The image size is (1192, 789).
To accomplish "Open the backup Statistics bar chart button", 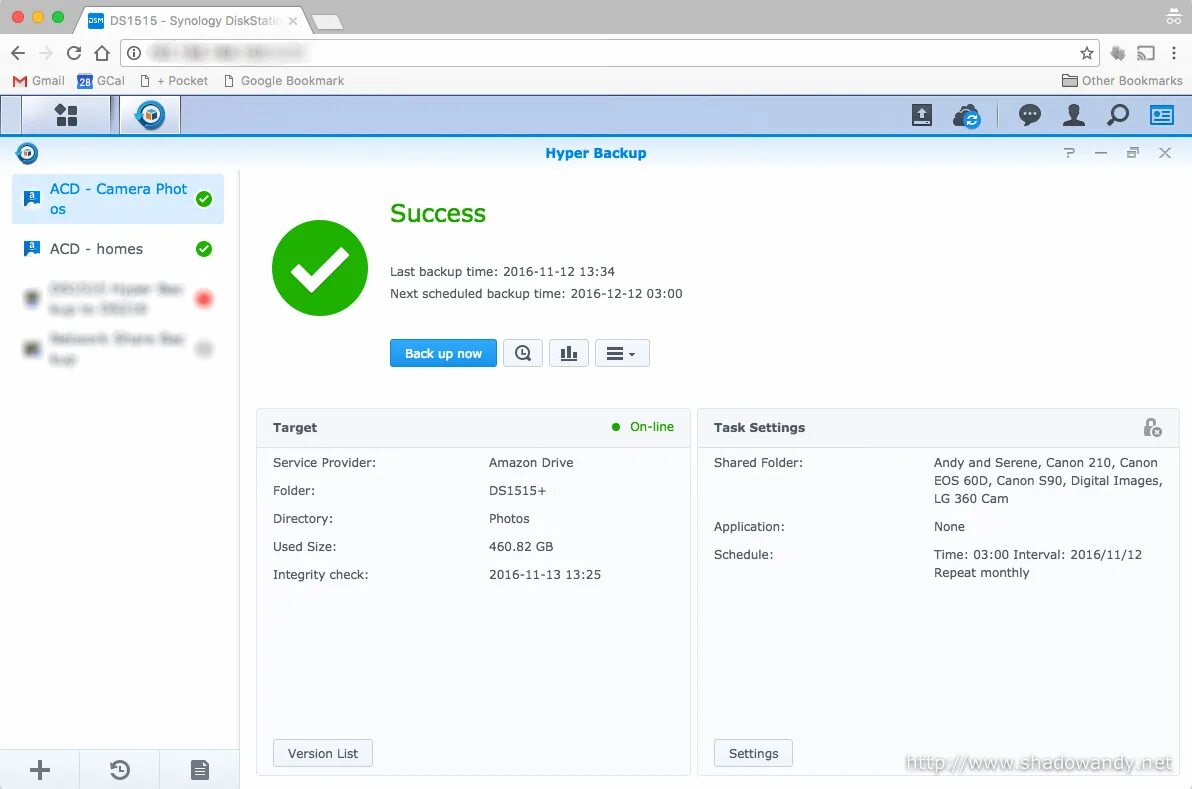I will pos(569,353).
